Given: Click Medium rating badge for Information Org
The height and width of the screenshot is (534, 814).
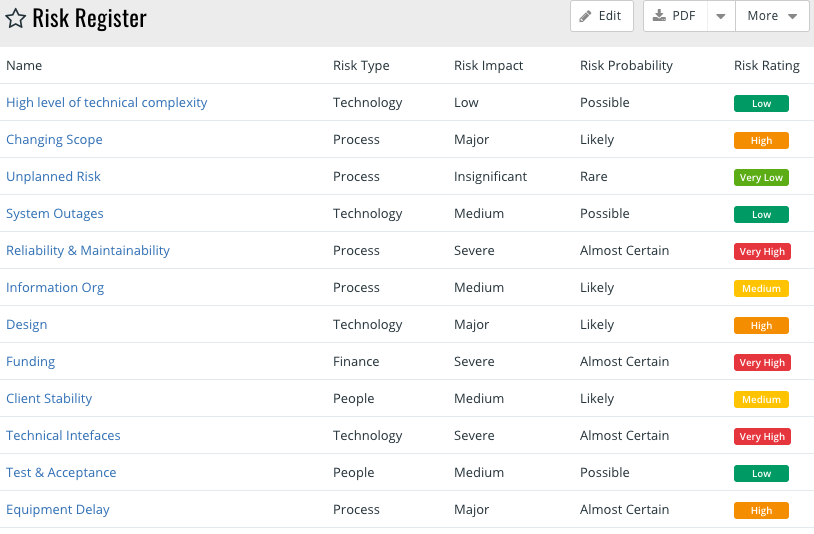Looking at the screenshot, I should point(761,289).
